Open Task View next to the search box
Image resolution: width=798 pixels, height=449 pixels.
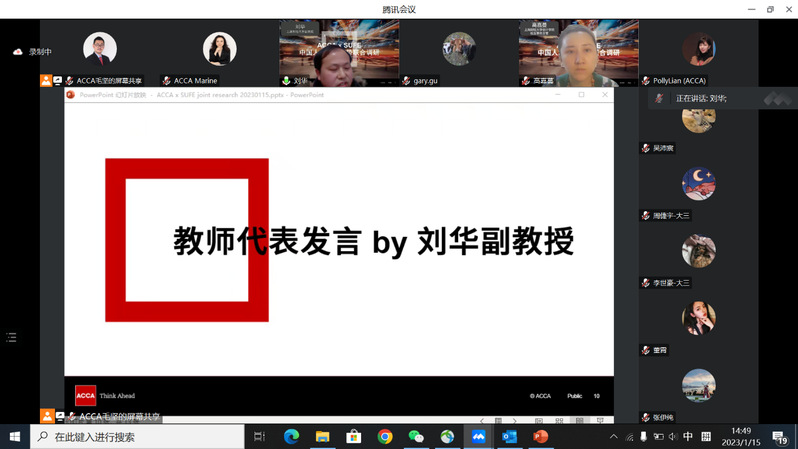(259, 437)
